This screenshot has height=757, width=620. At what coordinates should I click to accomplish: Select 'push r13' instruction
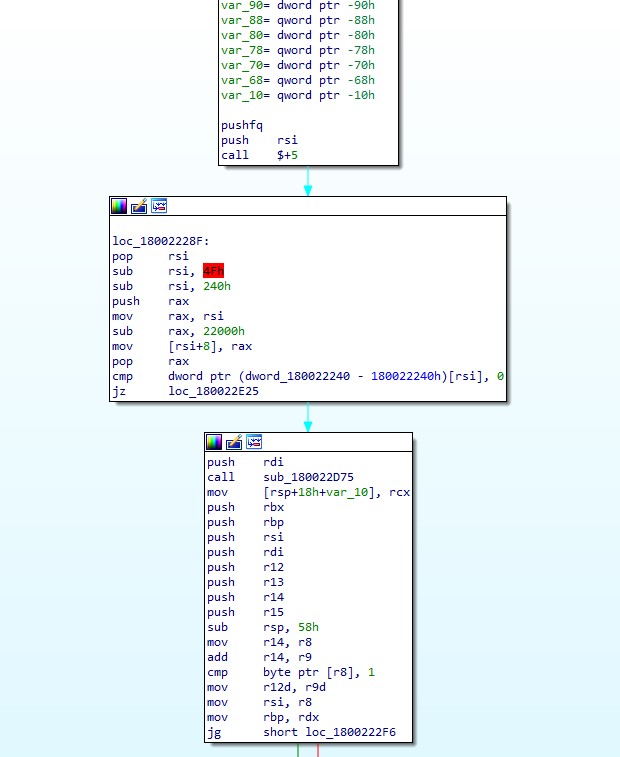click(246, 582)
